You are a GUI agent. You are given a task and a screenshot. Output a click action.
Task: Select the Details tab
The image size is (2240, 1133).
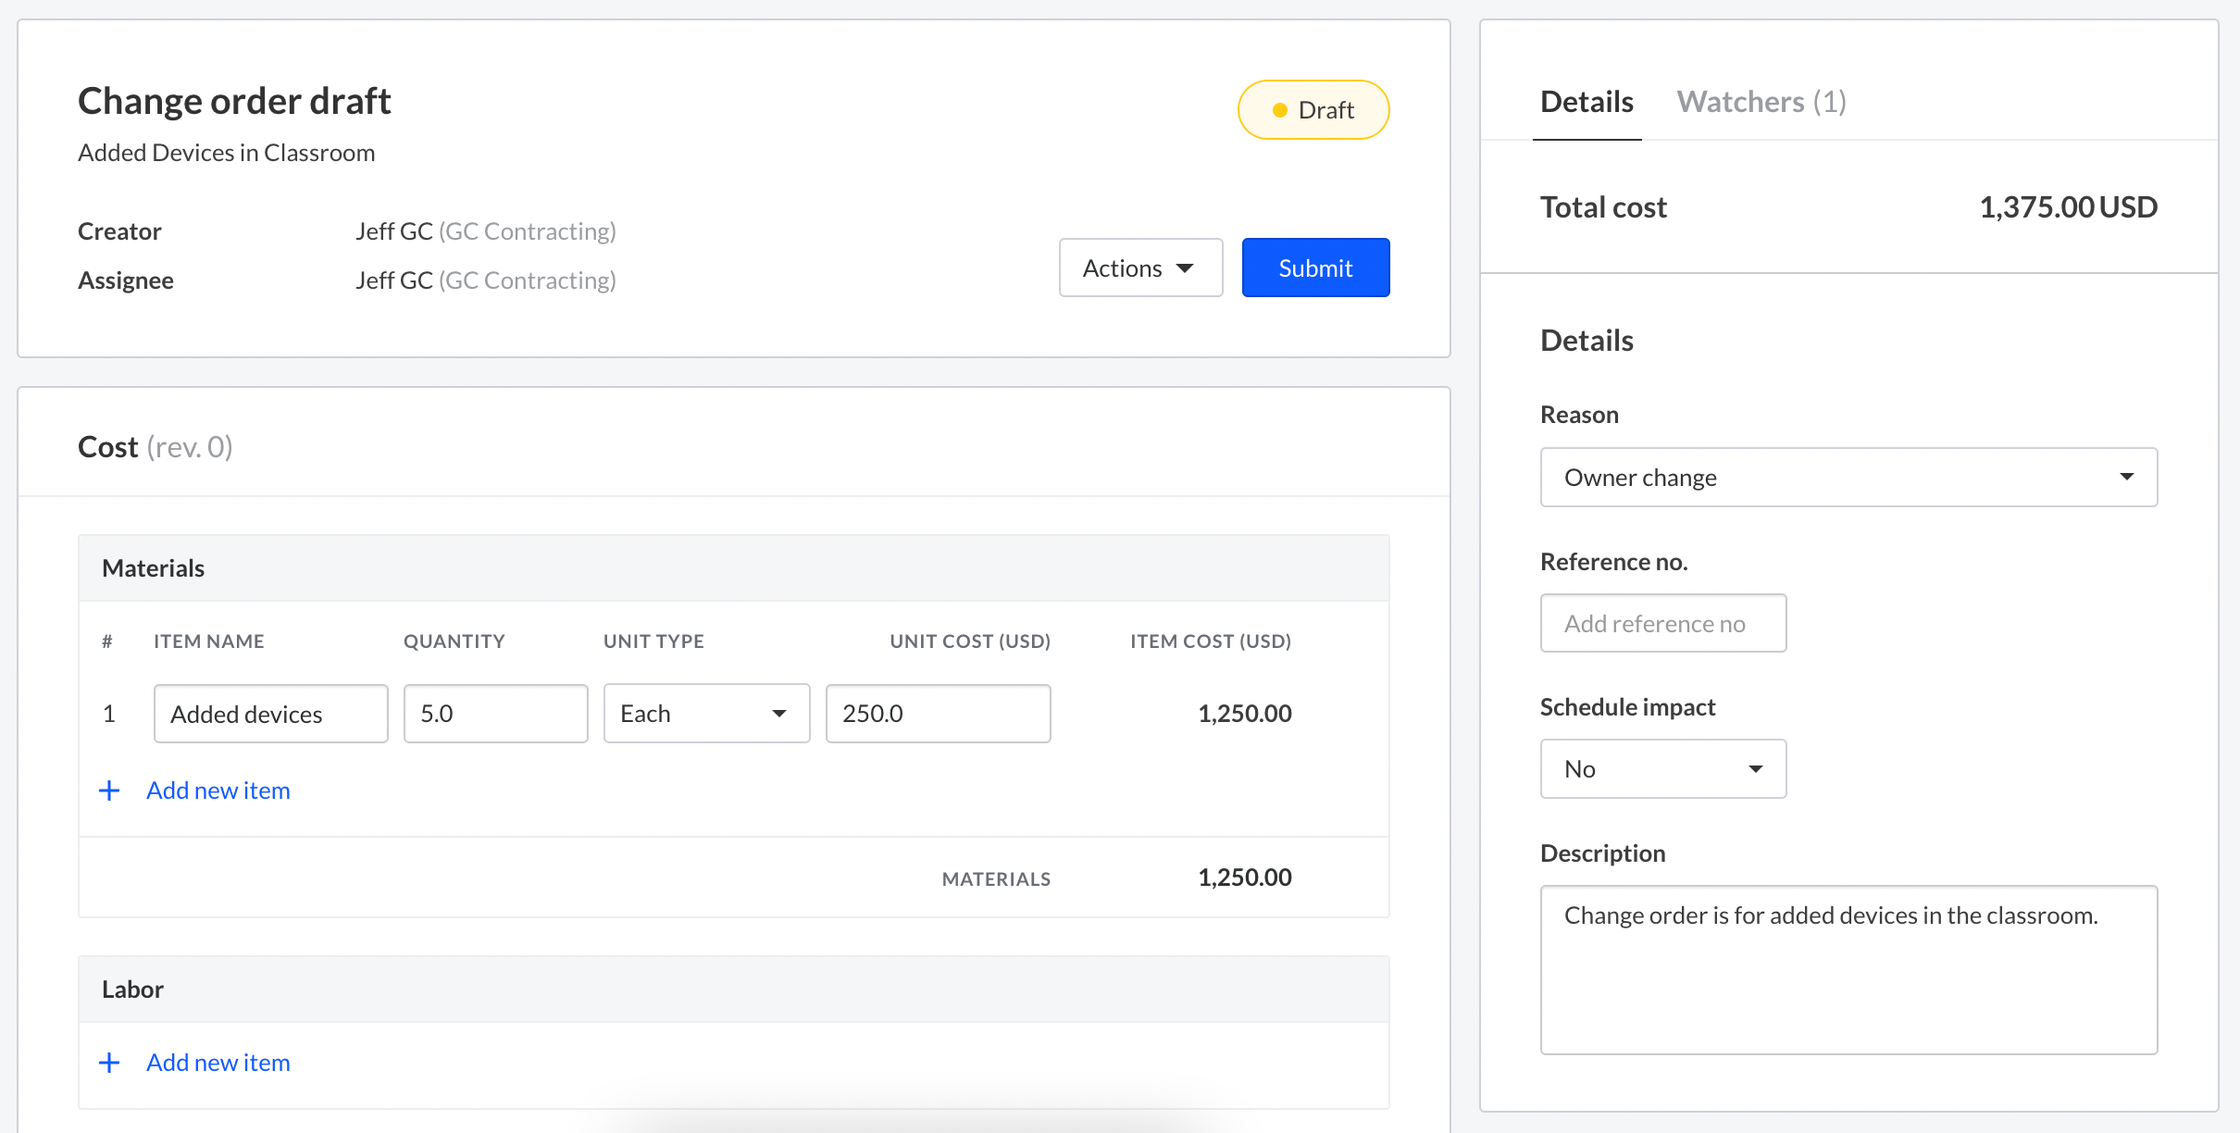(x=1586, y=102)
